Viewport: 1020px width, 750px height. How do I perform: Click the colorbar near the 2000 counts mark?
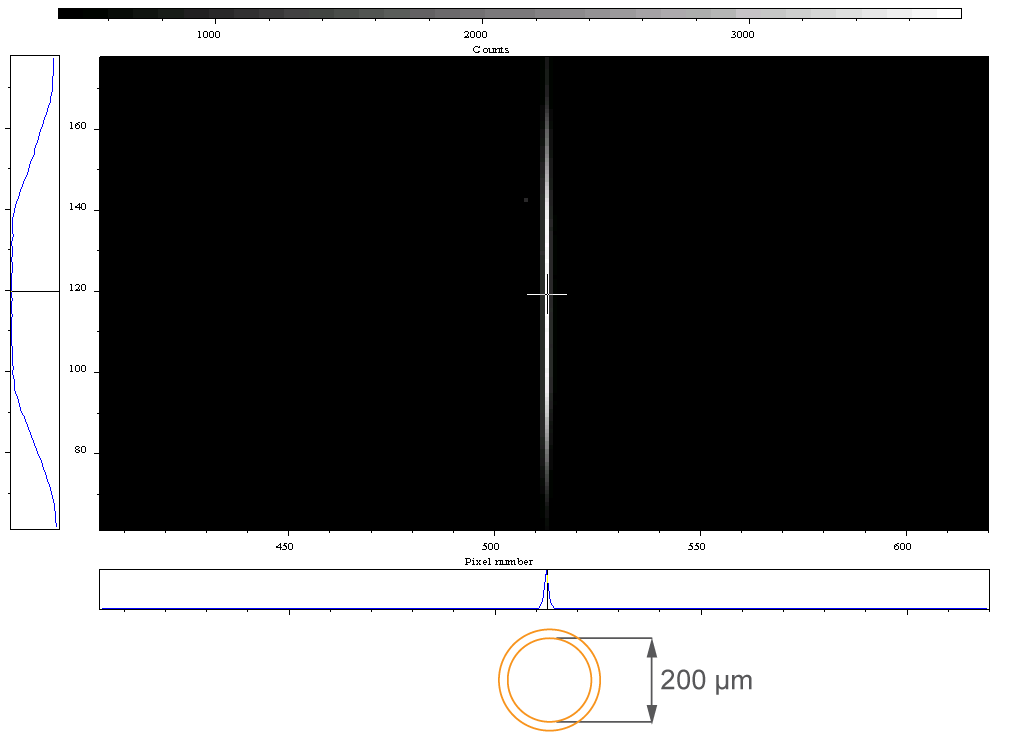pyautogui.click(x=476, y=13)
